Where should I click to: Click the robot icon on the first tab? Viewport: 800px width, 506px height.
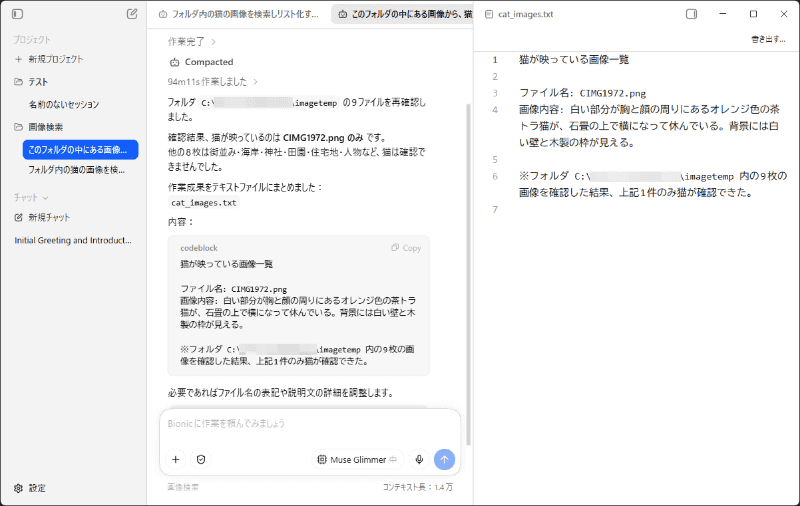[x=163, y=14]
